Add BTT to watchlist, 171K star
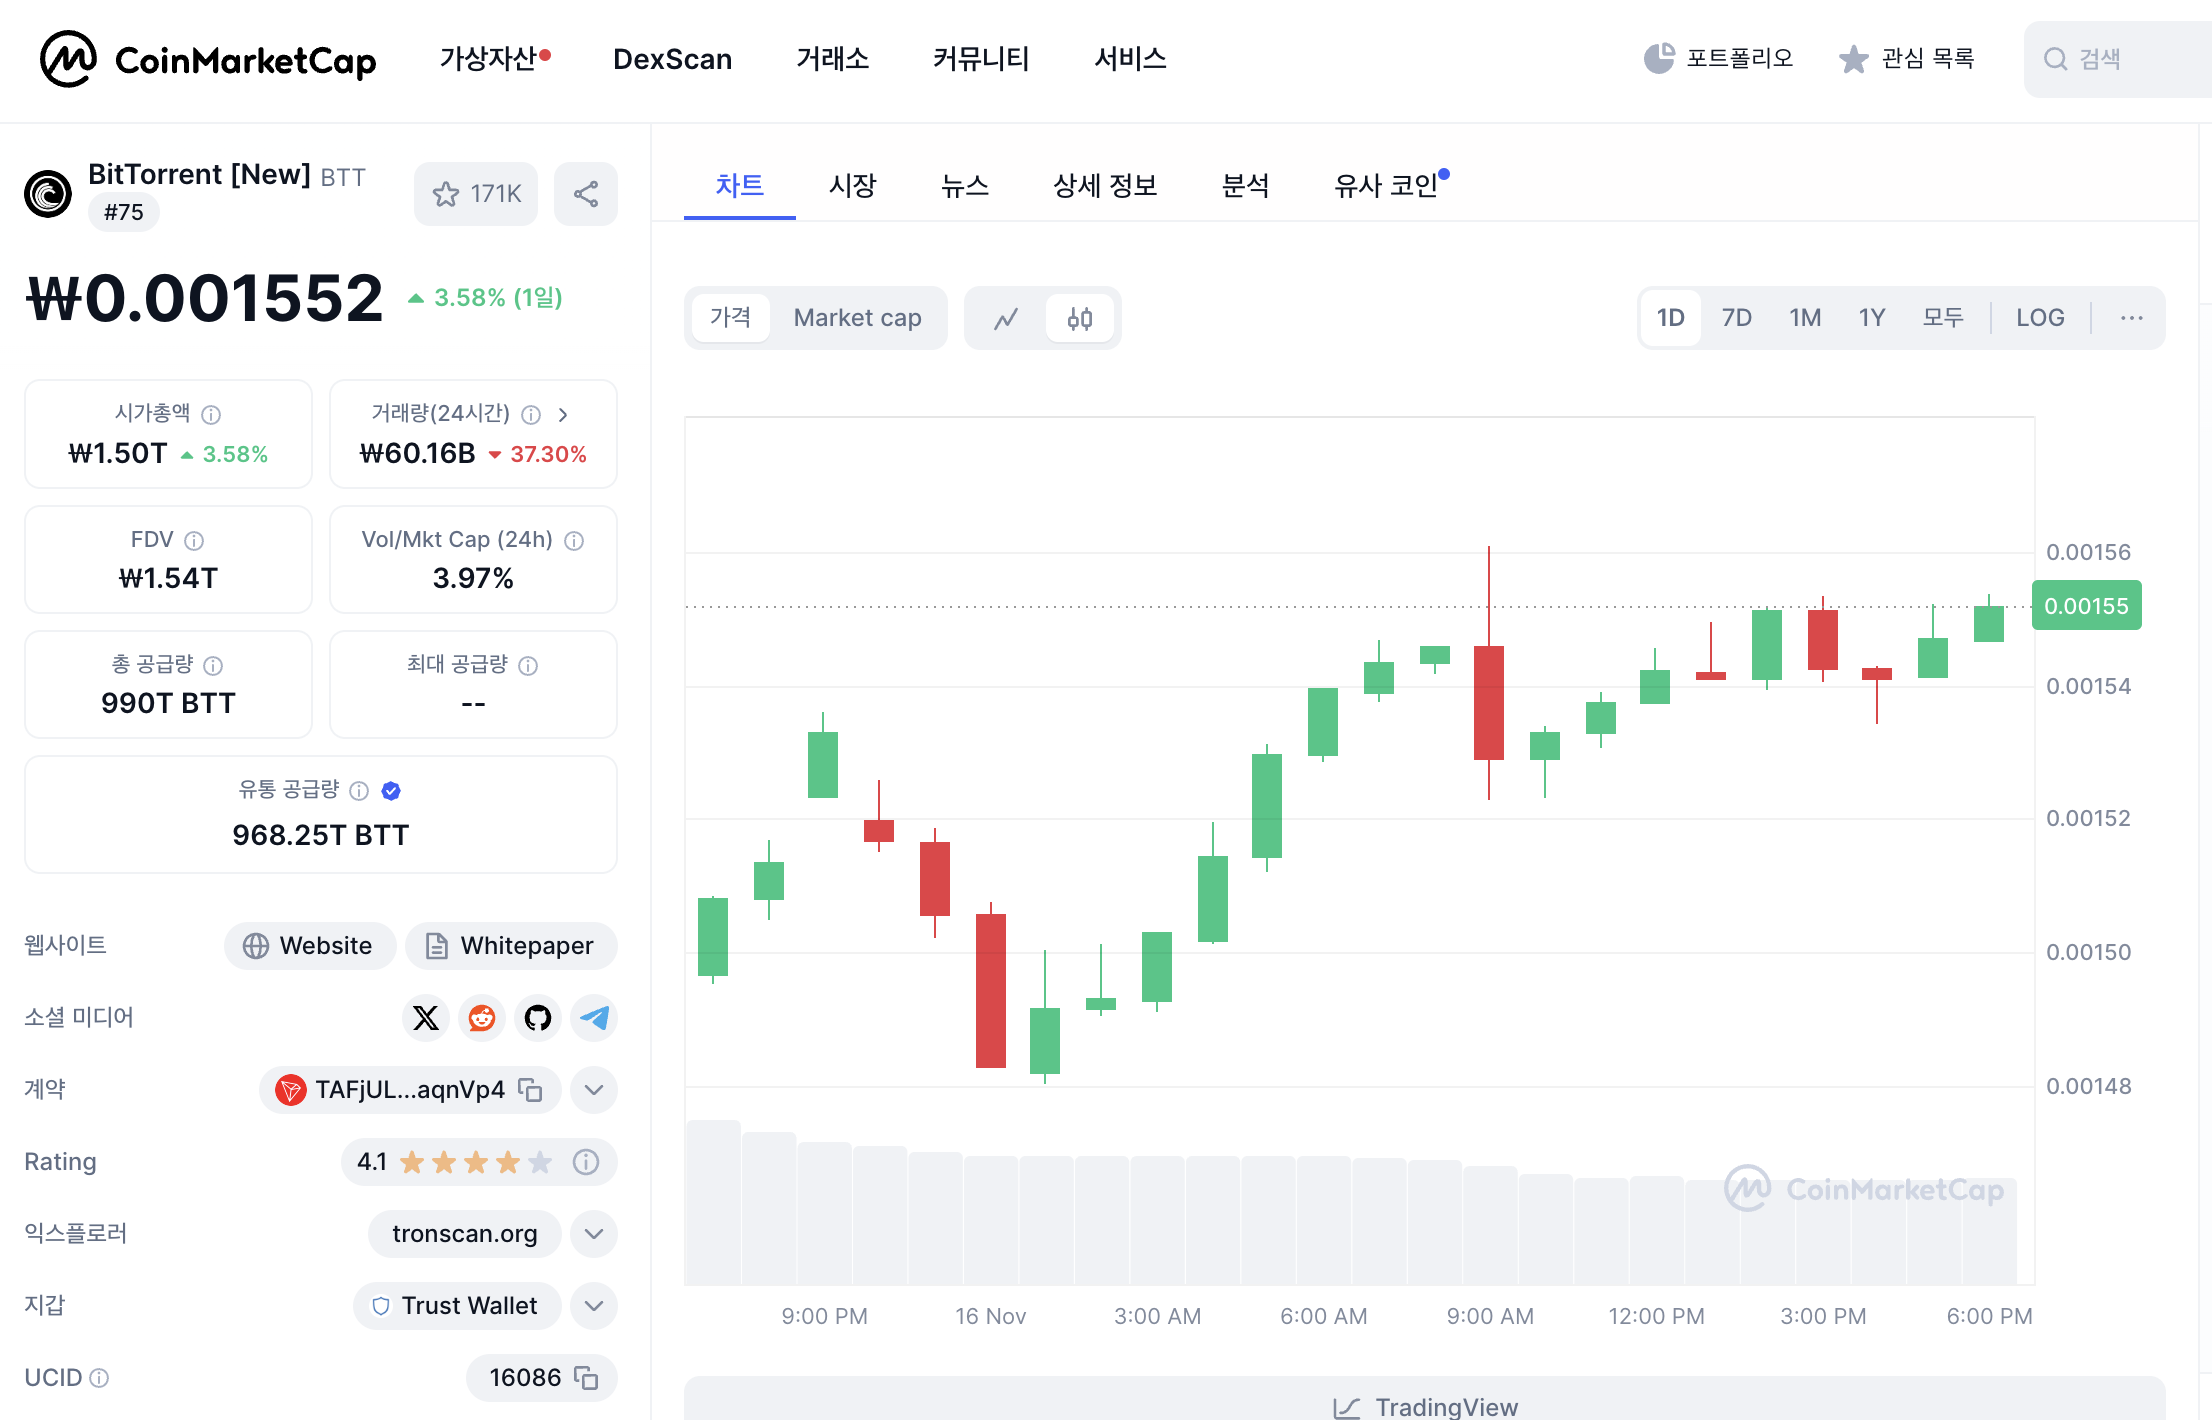 [x=476, y=194]
